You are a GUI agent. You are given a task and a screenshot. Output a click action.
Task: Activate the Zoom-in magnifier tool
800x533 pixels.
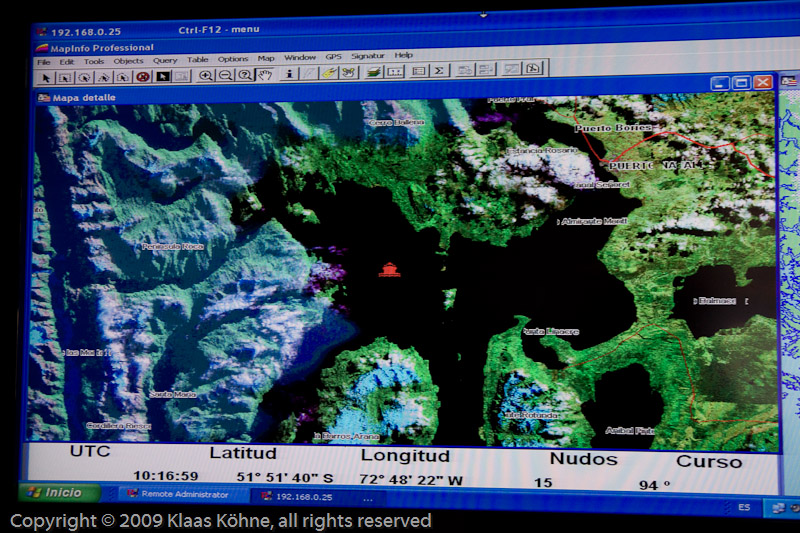click(206, 75)
